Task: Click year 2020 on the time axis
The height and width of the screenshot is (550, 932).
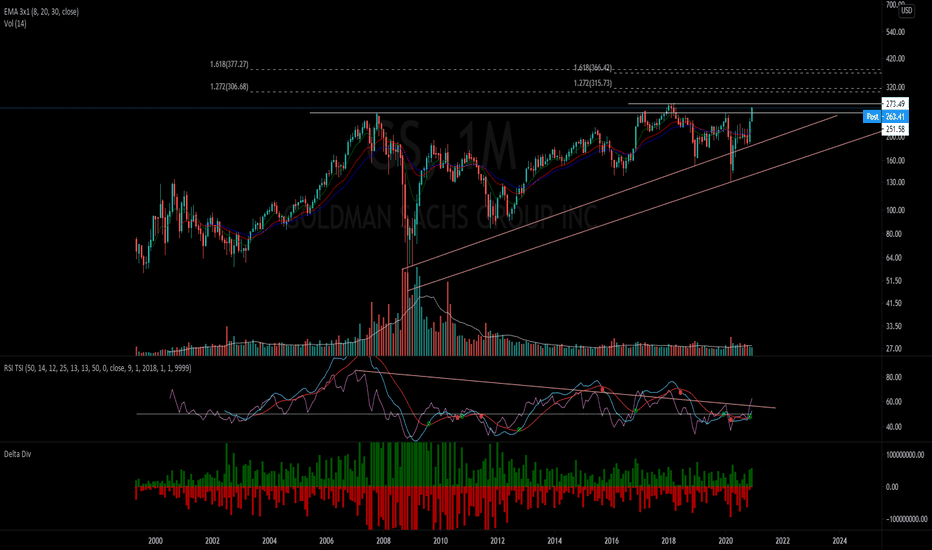Action: [726, 540]
